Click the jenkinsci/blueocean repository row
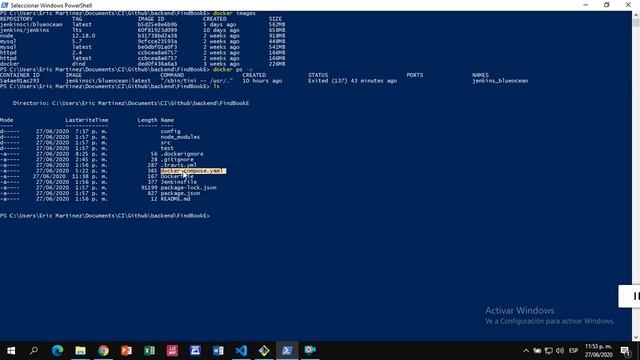 point(142,24)
